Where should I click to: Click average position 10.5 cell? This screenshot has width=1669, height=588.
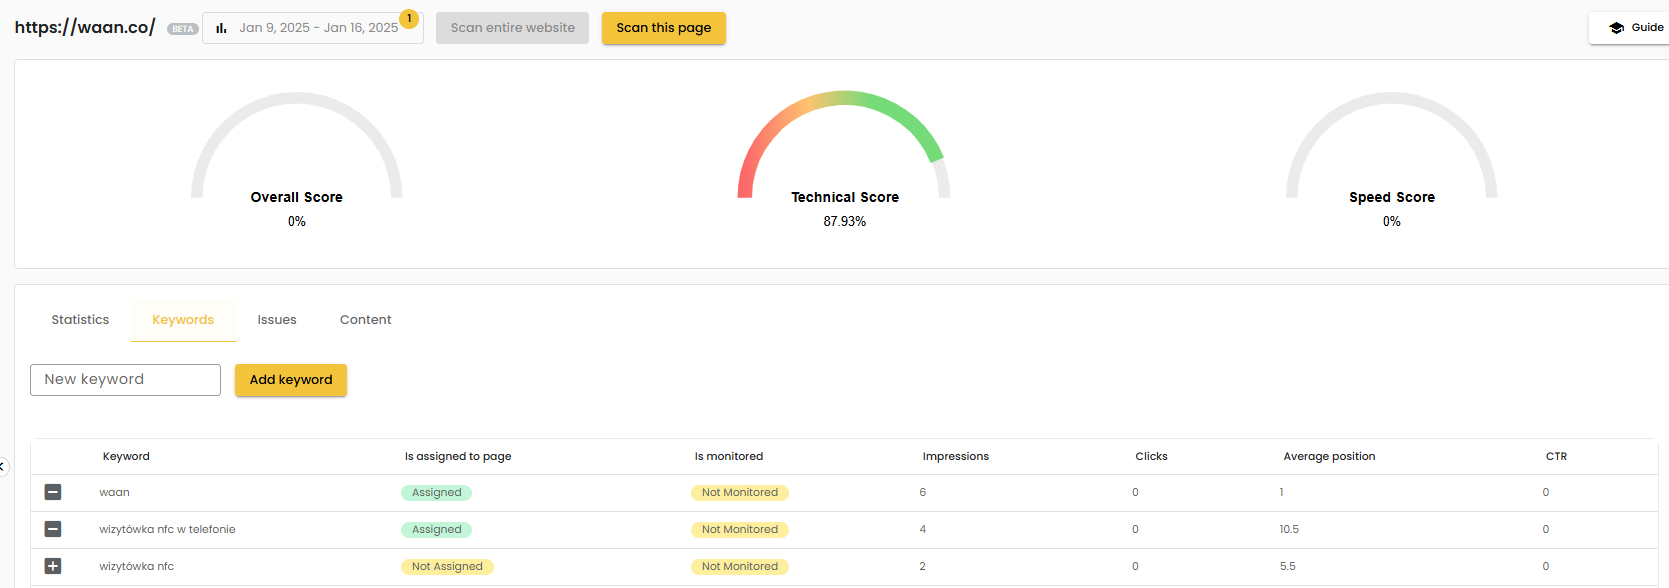[x=1289, y=529]
